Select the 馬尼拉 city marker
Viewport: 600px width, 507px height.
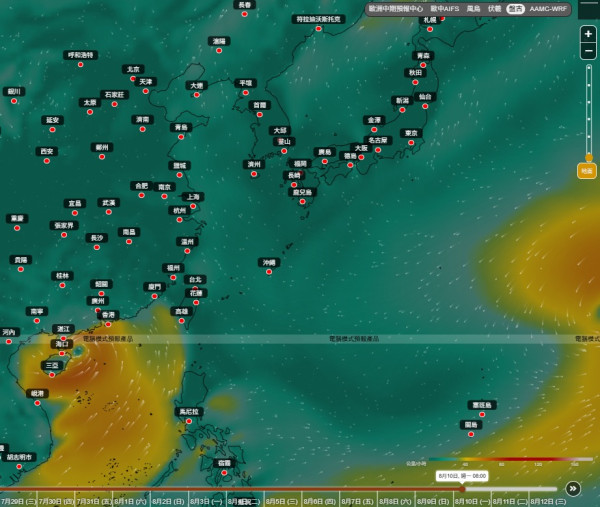click(x=189, y=421)
